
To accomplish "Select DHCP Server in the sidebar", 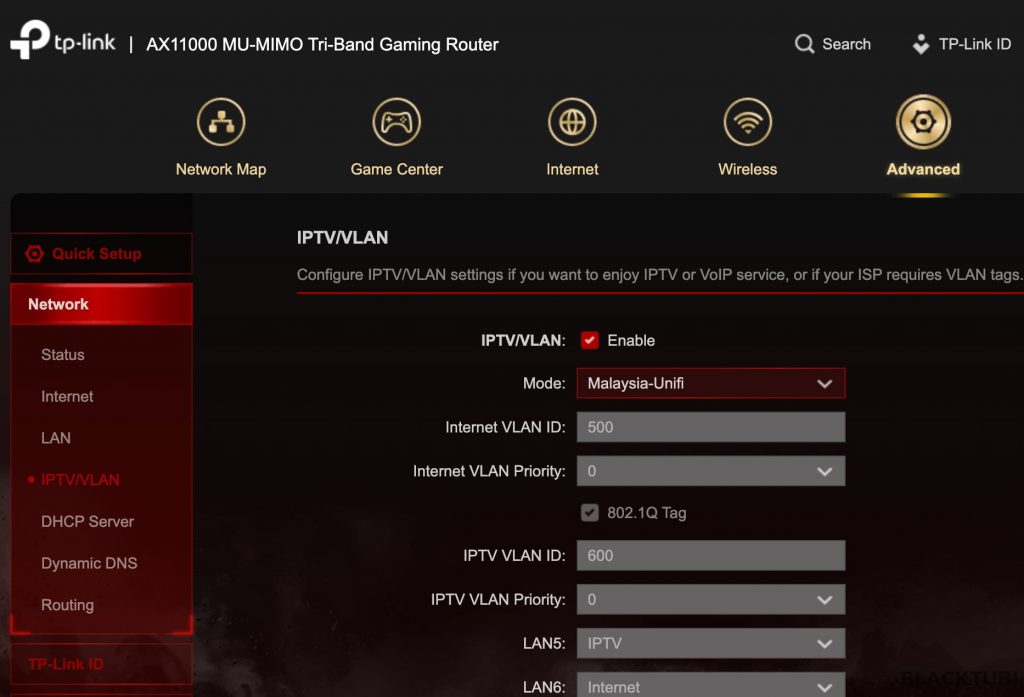I will (88, 521).
